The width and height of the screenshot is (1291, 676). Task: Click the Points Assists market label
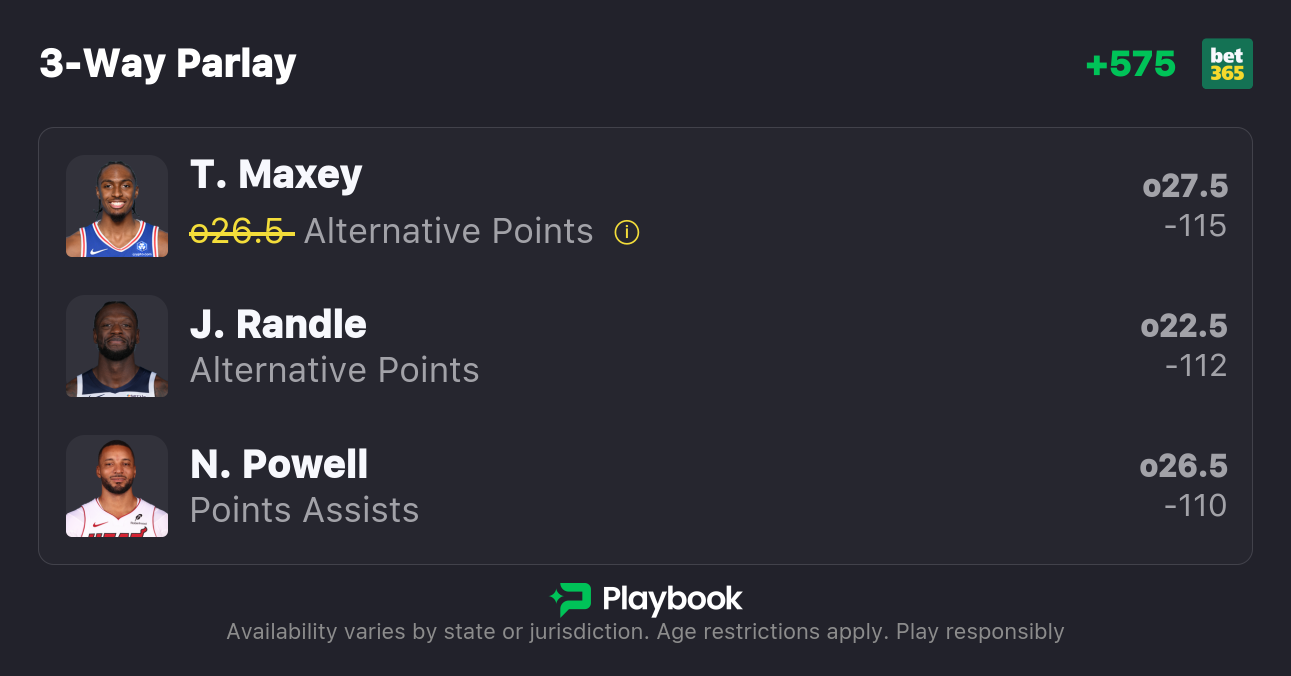[x=304, y=510]
